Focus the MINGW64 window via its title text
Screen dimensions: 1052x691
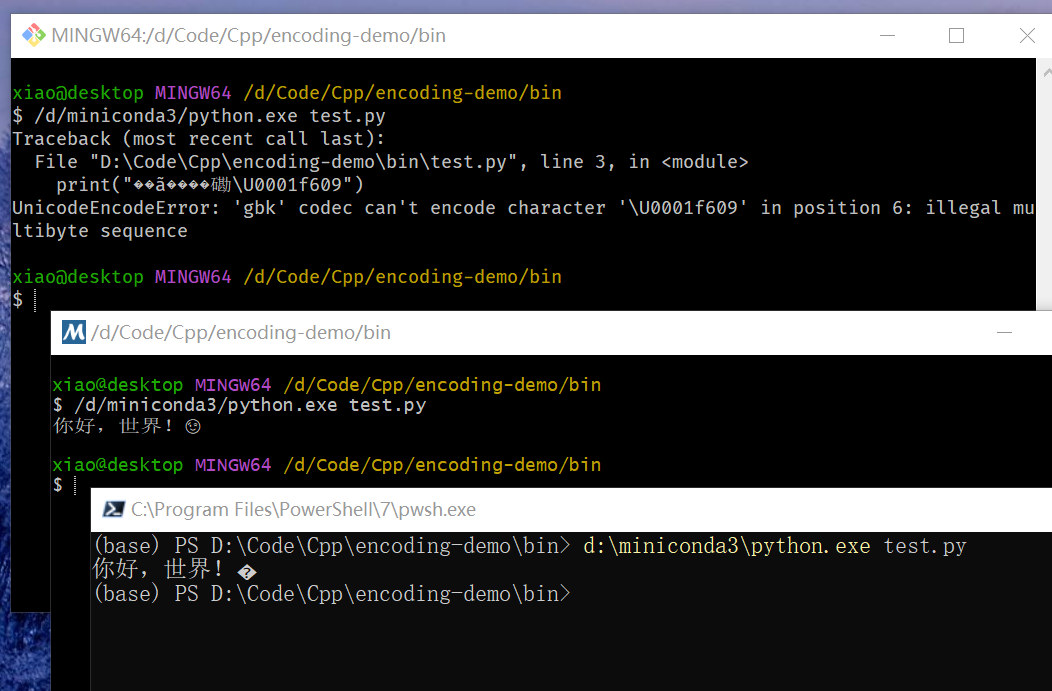click(x=248, y=36)
